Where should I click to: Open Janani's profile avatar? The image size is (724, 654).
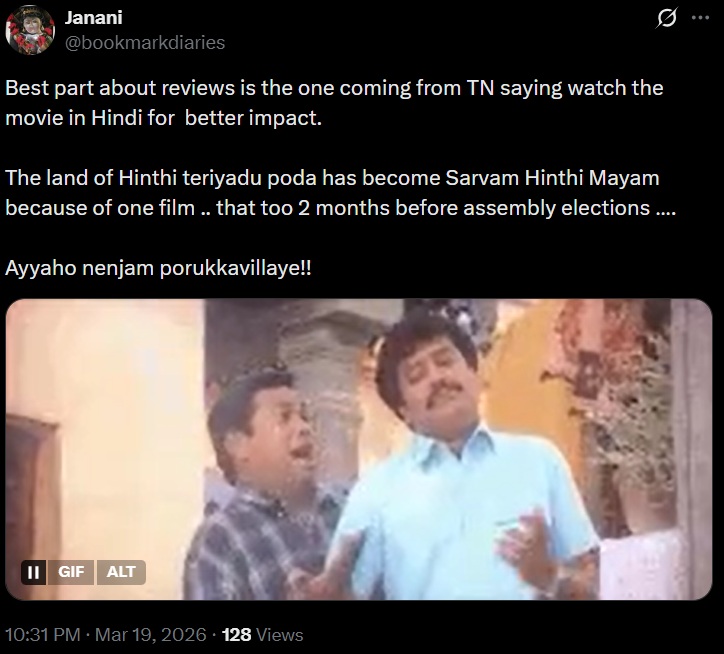tap(30, 30)
